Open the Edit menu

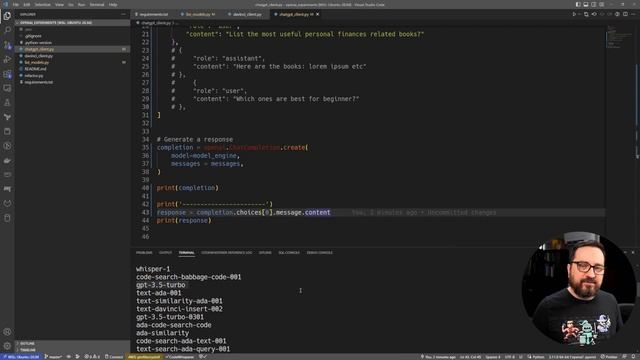[x=27, y=4]
